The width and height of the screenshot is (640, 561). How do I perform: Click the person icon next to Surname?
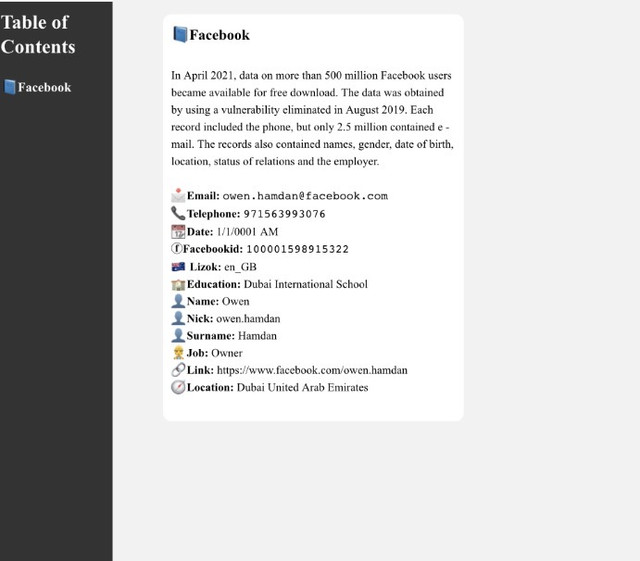[x=178, y=336]
